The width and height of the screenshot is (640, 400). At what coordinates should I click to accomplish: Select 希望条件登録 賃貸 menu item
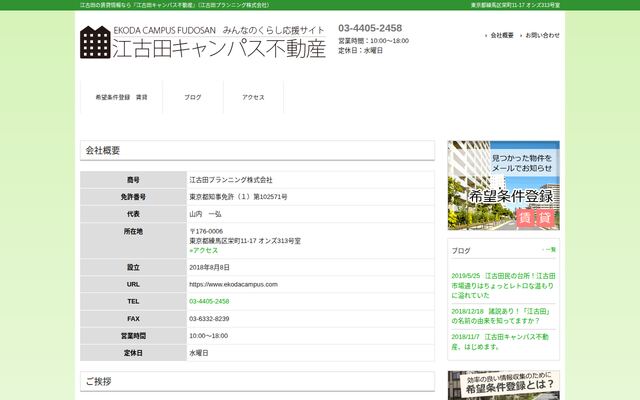click(x=121, y=97)
